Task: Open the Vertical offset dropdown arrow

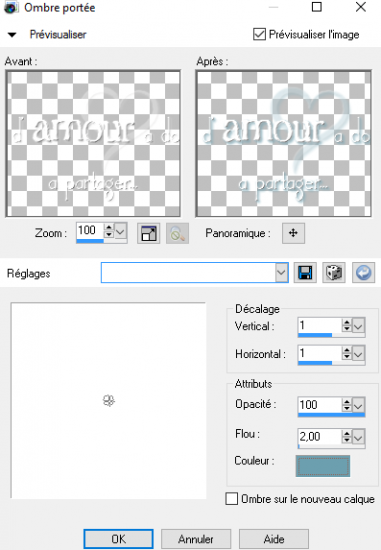Action: point(358,327)
